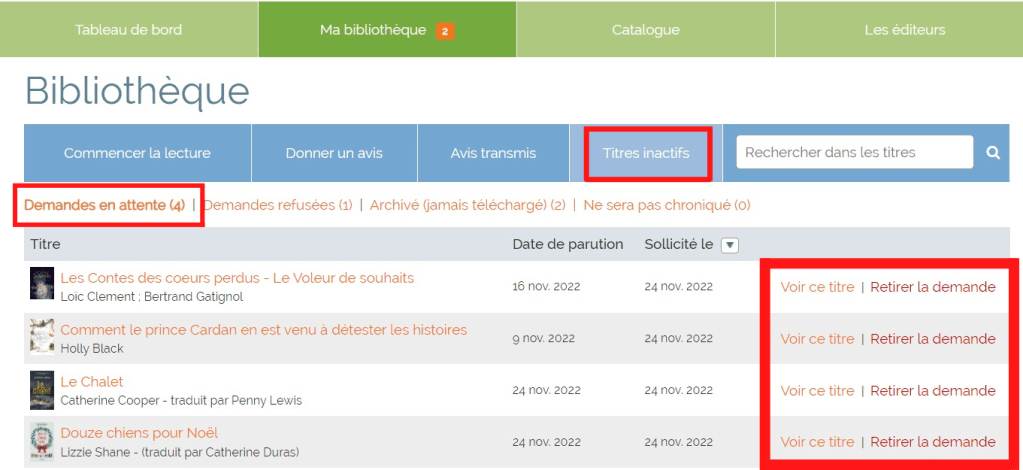This screenshot has height=470, width=1023.
Task: Open the Le Chalet book cover thumbnail
Action: click(42, 390)
